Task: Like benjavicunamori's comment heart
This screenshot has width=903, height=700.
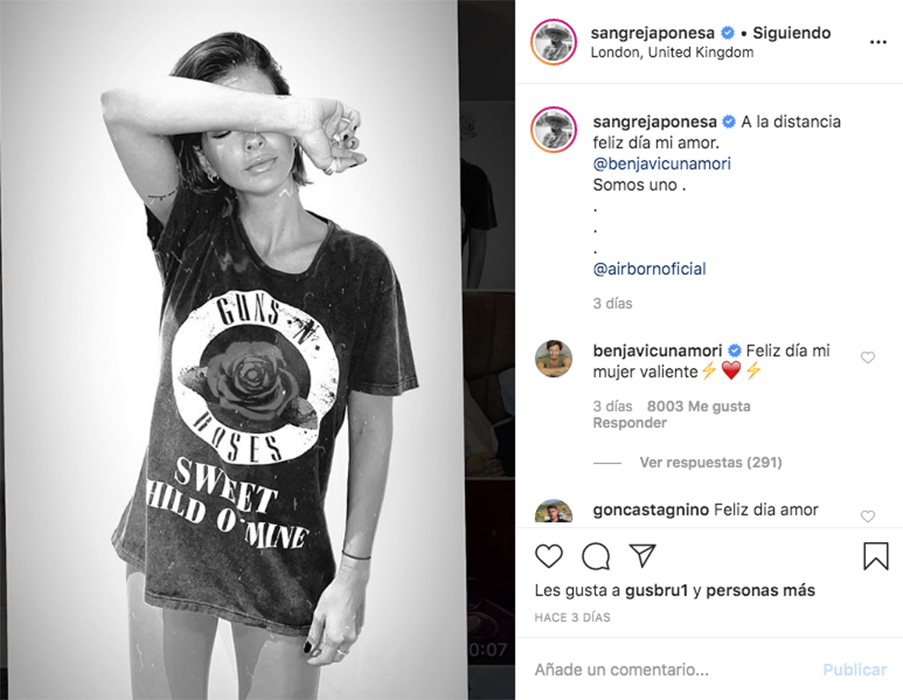Action: pyautogui.click(x=868, y=357)
